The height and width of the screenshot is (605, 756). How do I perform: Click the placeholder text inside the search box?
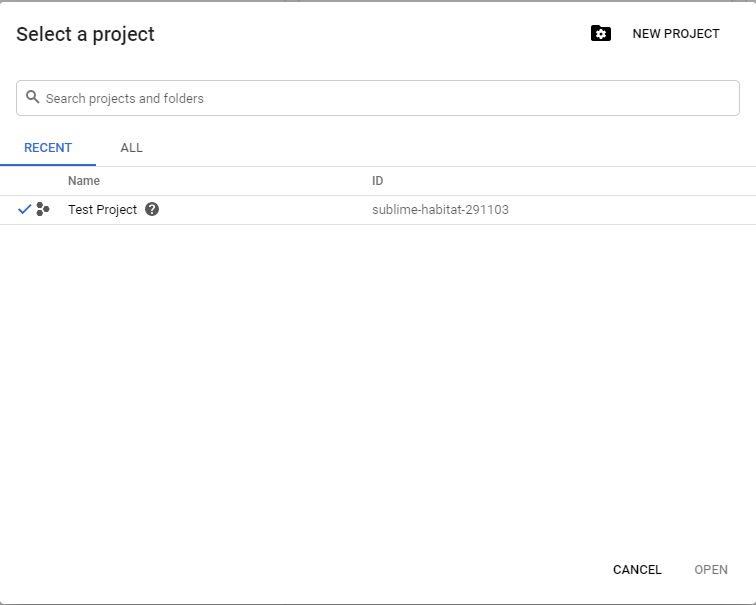(125, 99)
